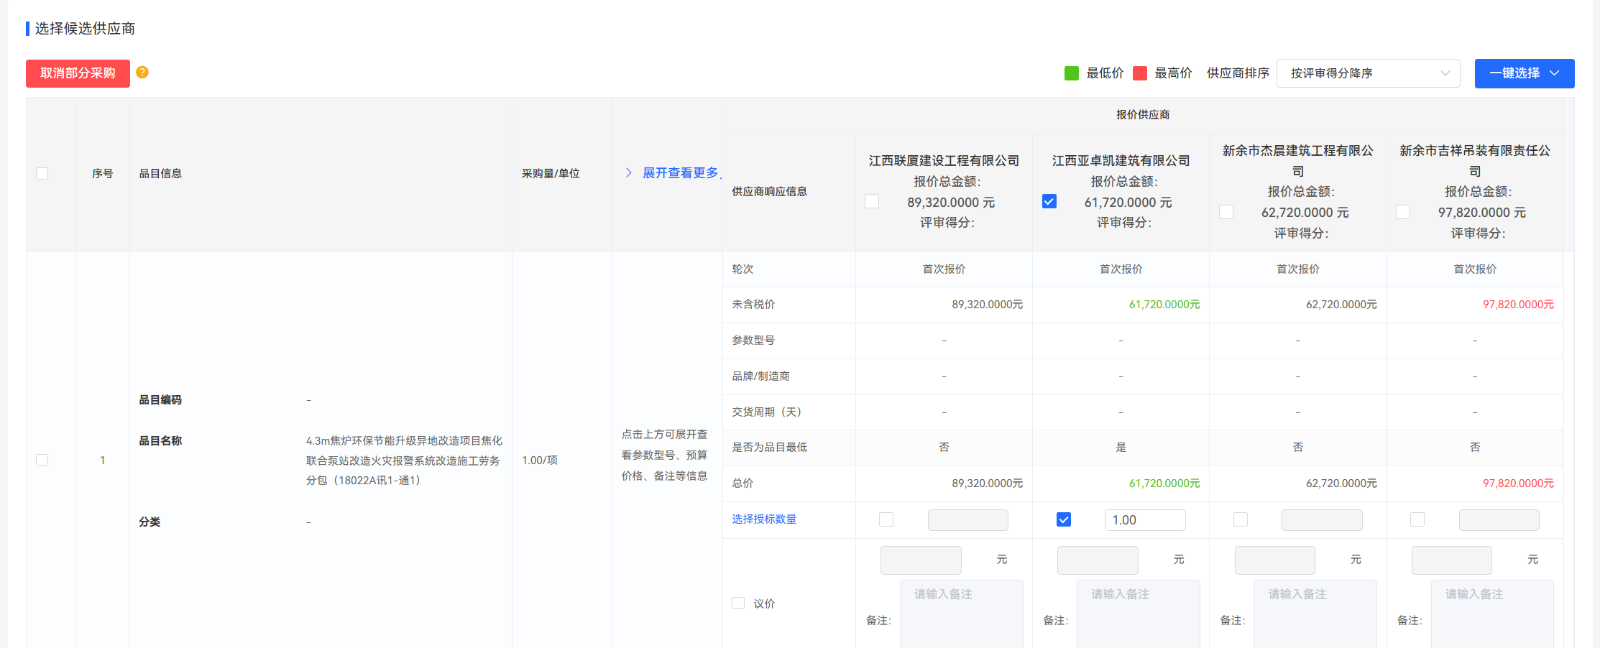Screen dimensions: 1600x648
Task: Click header total '62,720.0000 元'
Action: coord(1305,212)
